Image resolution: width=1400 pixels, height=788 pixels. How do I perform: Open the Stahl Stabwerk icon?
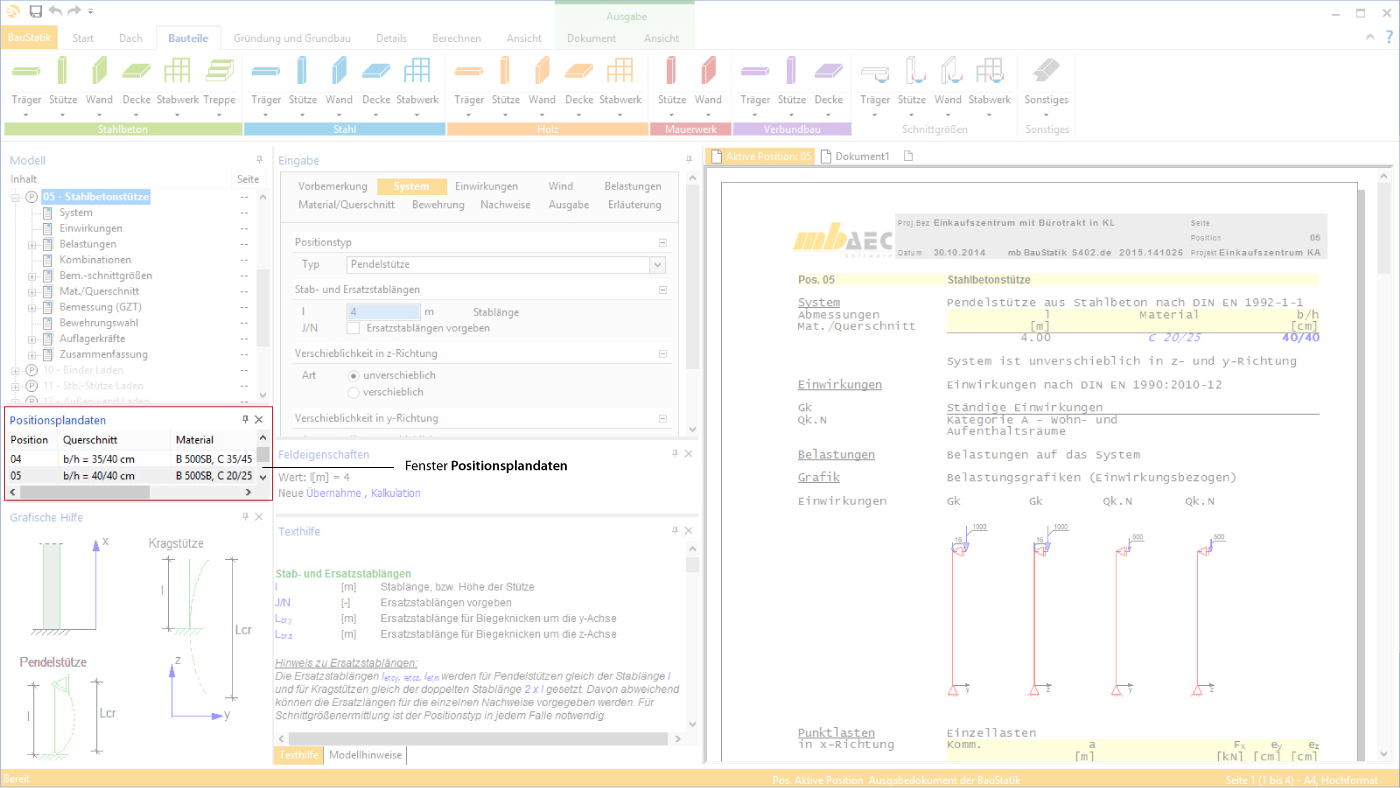(x=417, y=70)
